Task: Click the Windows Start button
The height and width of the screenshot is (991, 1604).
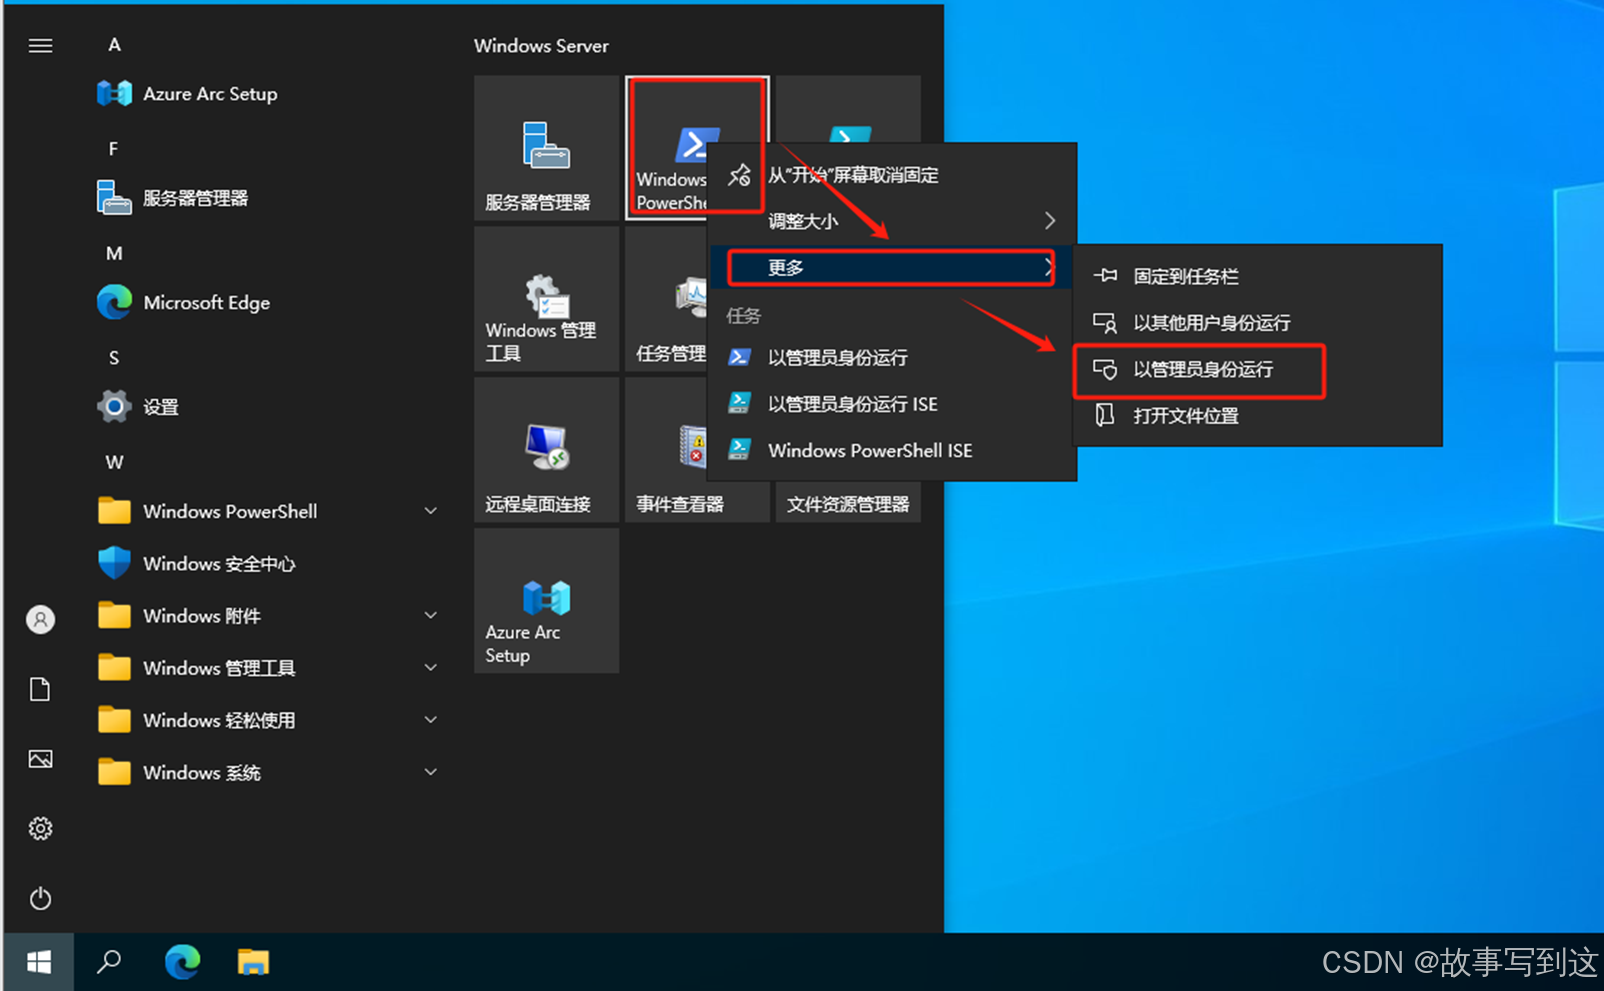Action: point(39,962)
